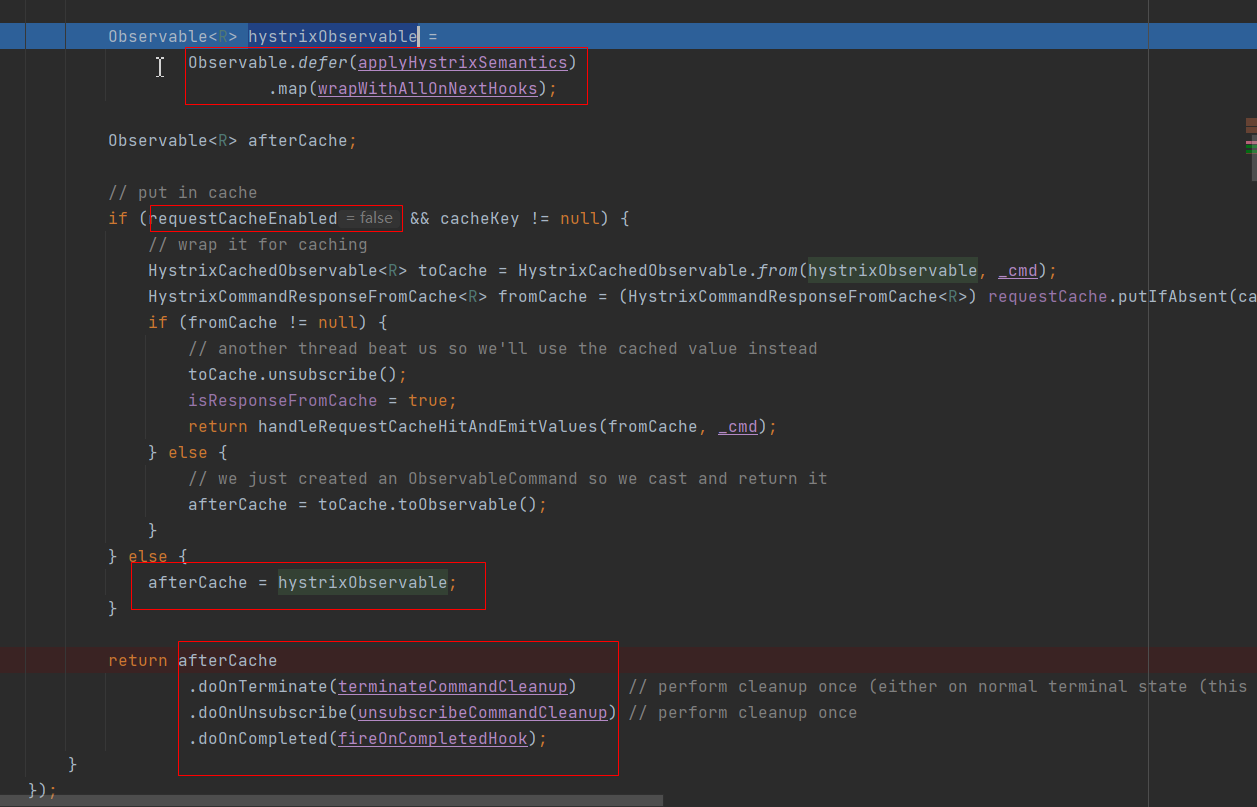The height and width of the screenshot is (807, 1257).
Task: Open the applyHystrixSemantics hyperlink
Action: click(x=462, y=62)
